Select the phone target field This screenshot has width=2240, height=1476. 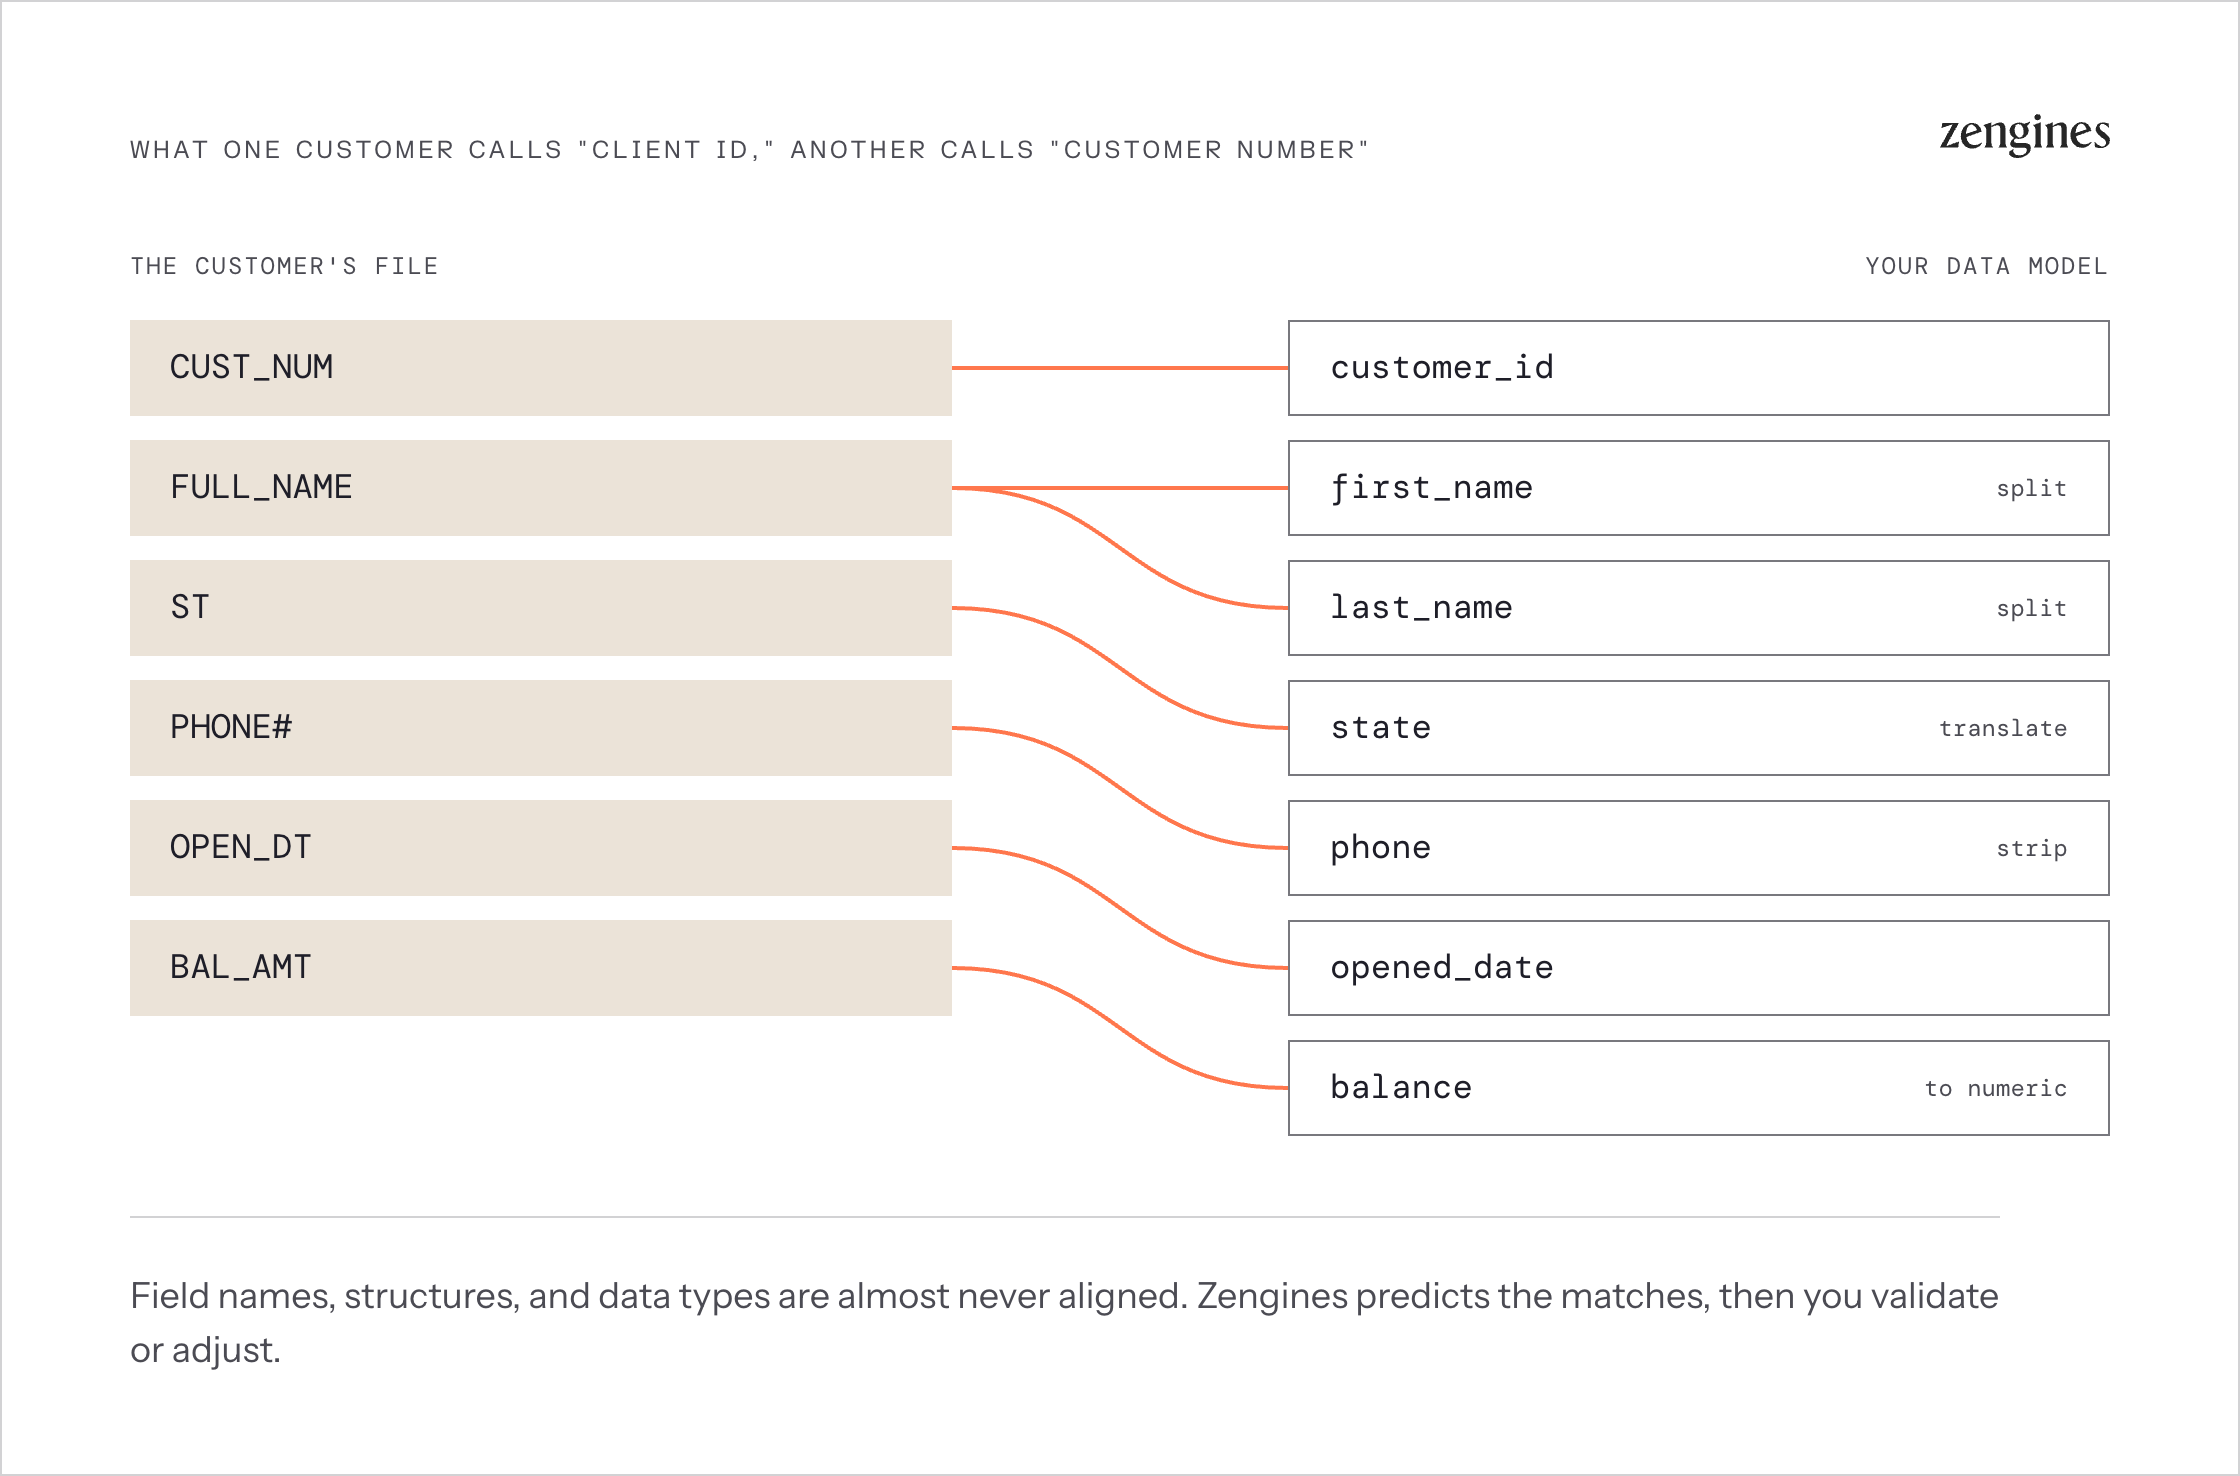click(x=1699, y=848)
